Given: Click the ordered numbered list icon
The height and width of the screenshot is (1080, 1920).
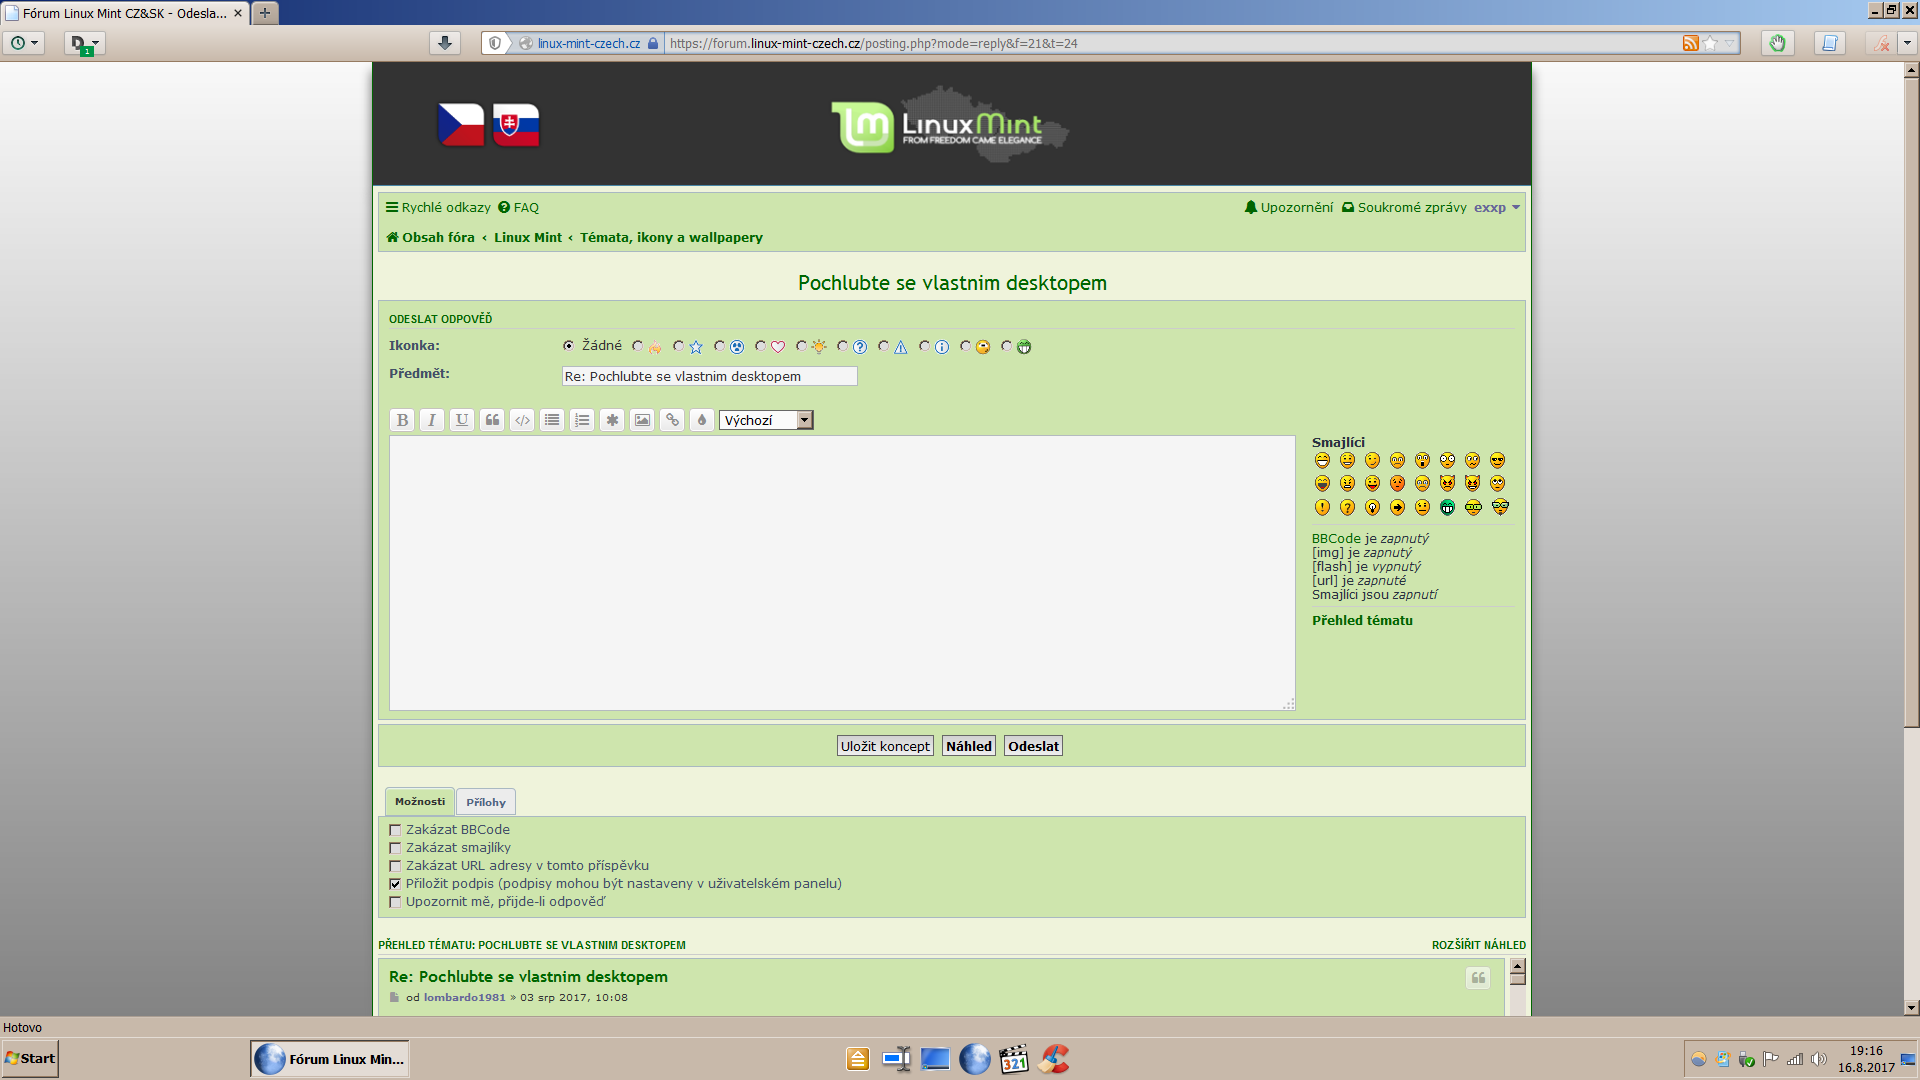Looking at the screenshot, I should click(582, 420).
